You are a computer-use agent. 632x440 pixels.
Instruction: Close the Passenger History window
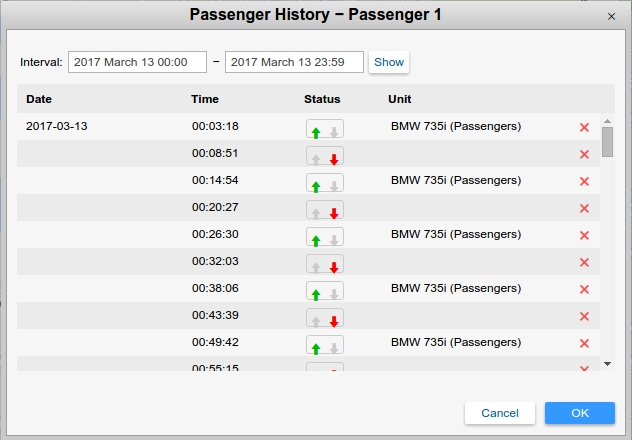(x=612, y=16)
